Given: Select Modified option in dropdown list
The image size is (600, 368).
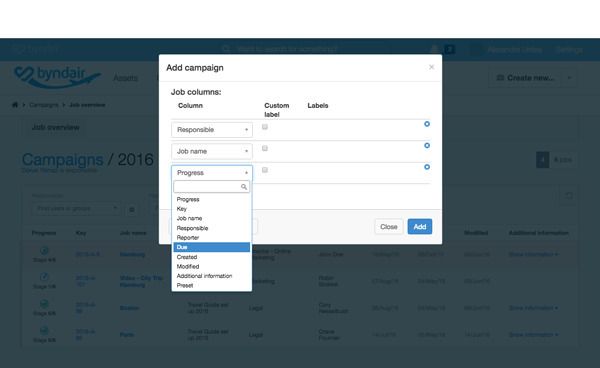Looking at the screenshot, I should click(x=212, y=267).
